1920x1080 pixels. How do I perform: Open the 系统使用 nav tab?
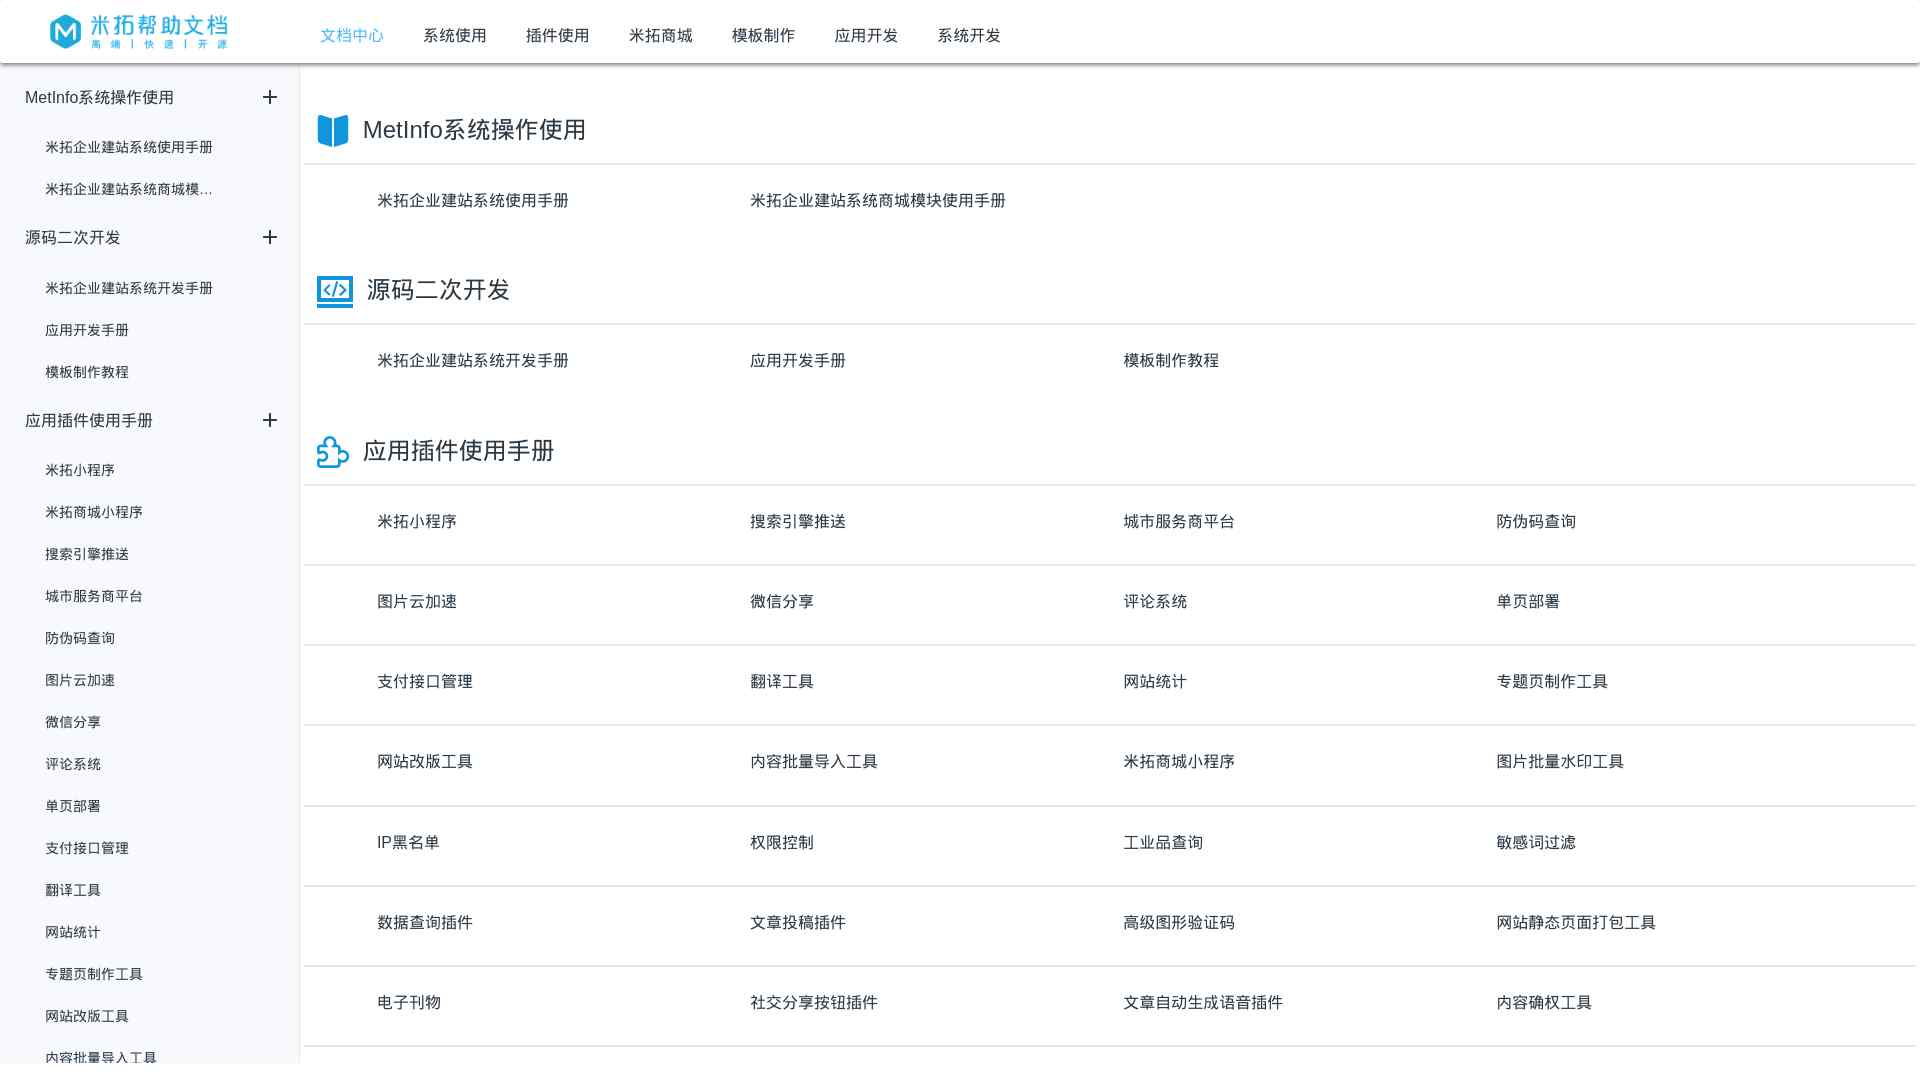point(455,35)
